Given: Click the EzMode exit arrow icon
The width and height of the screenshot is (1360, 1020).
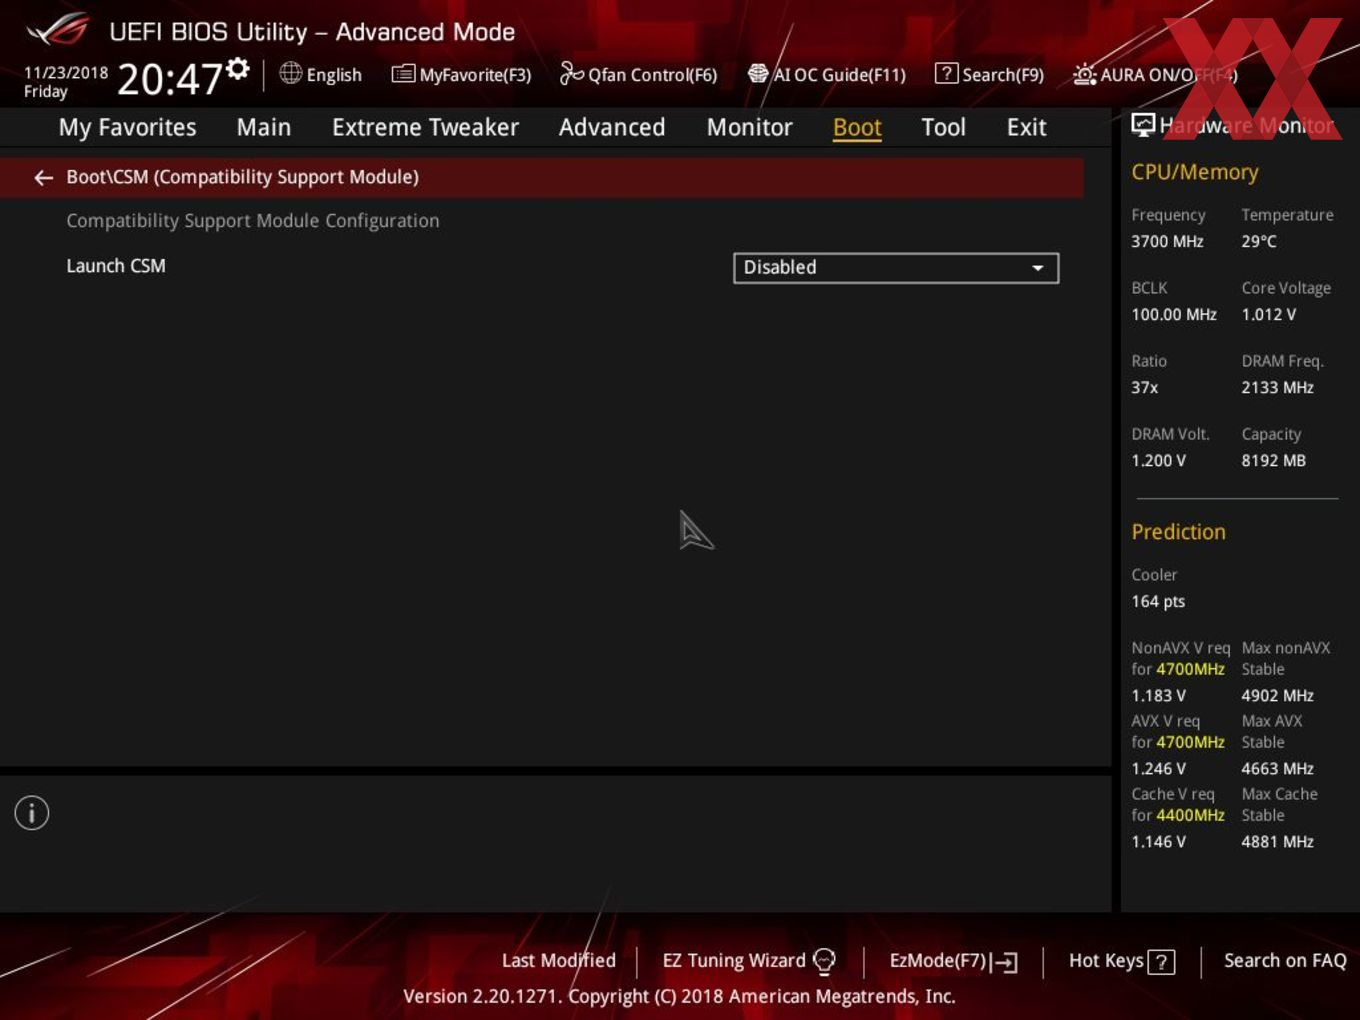Looking at the screenshot, I should point(1005,962).
